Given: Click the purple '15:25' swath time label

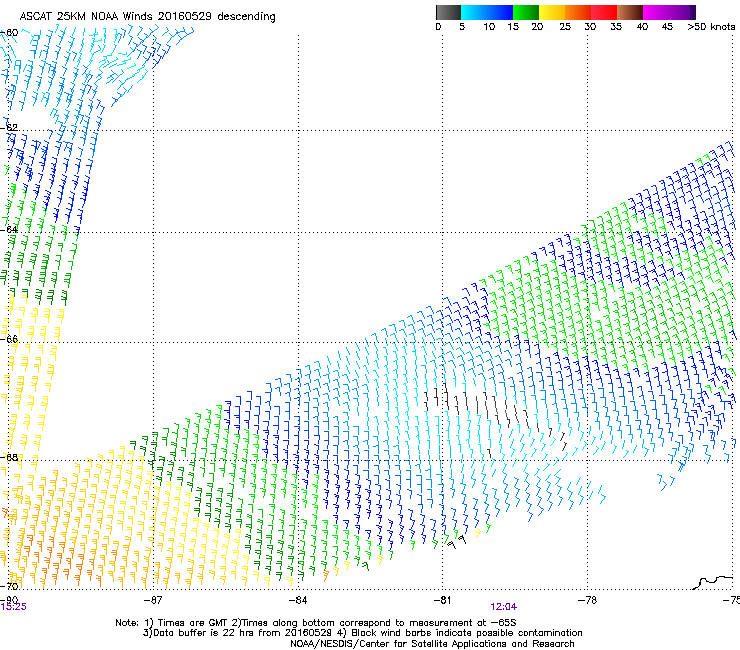Looking at the screenshot, I should pyautogui.click(x=14, y=607).
